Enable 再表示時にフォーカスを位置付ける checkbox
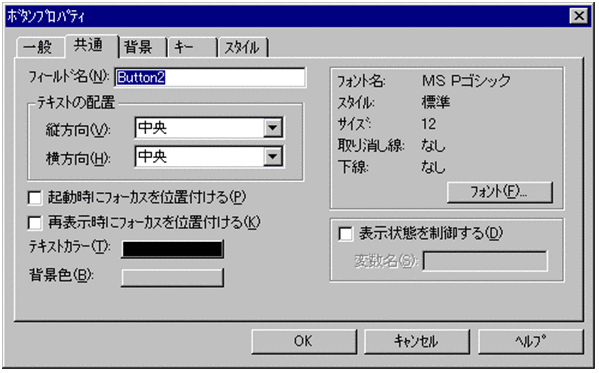The height and width of the screenshot is (373, 599). (35, 223)
